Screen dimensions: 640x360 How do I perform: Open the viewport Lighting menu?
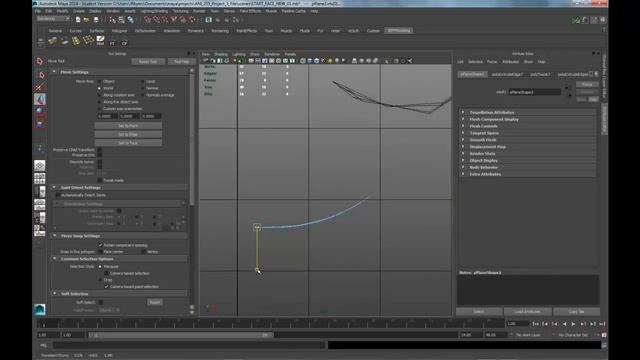point(239,54)
